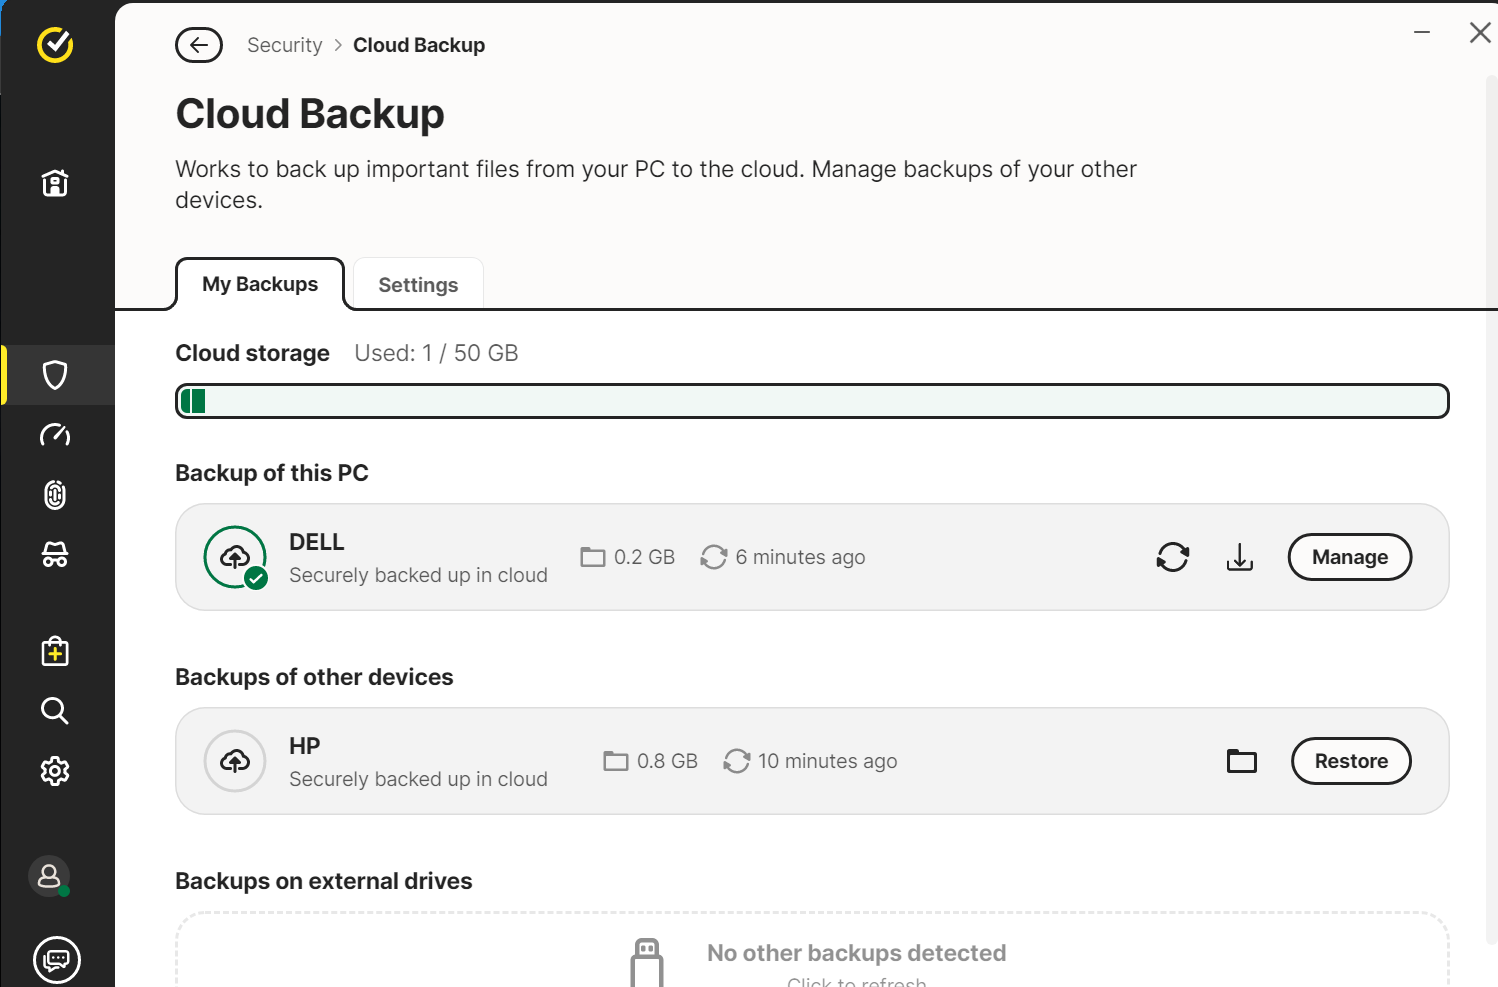Select the Security shield sidebar icon
Image resolution: width=1498 pixels, height=987 pixels.
[x=55, y=375]
